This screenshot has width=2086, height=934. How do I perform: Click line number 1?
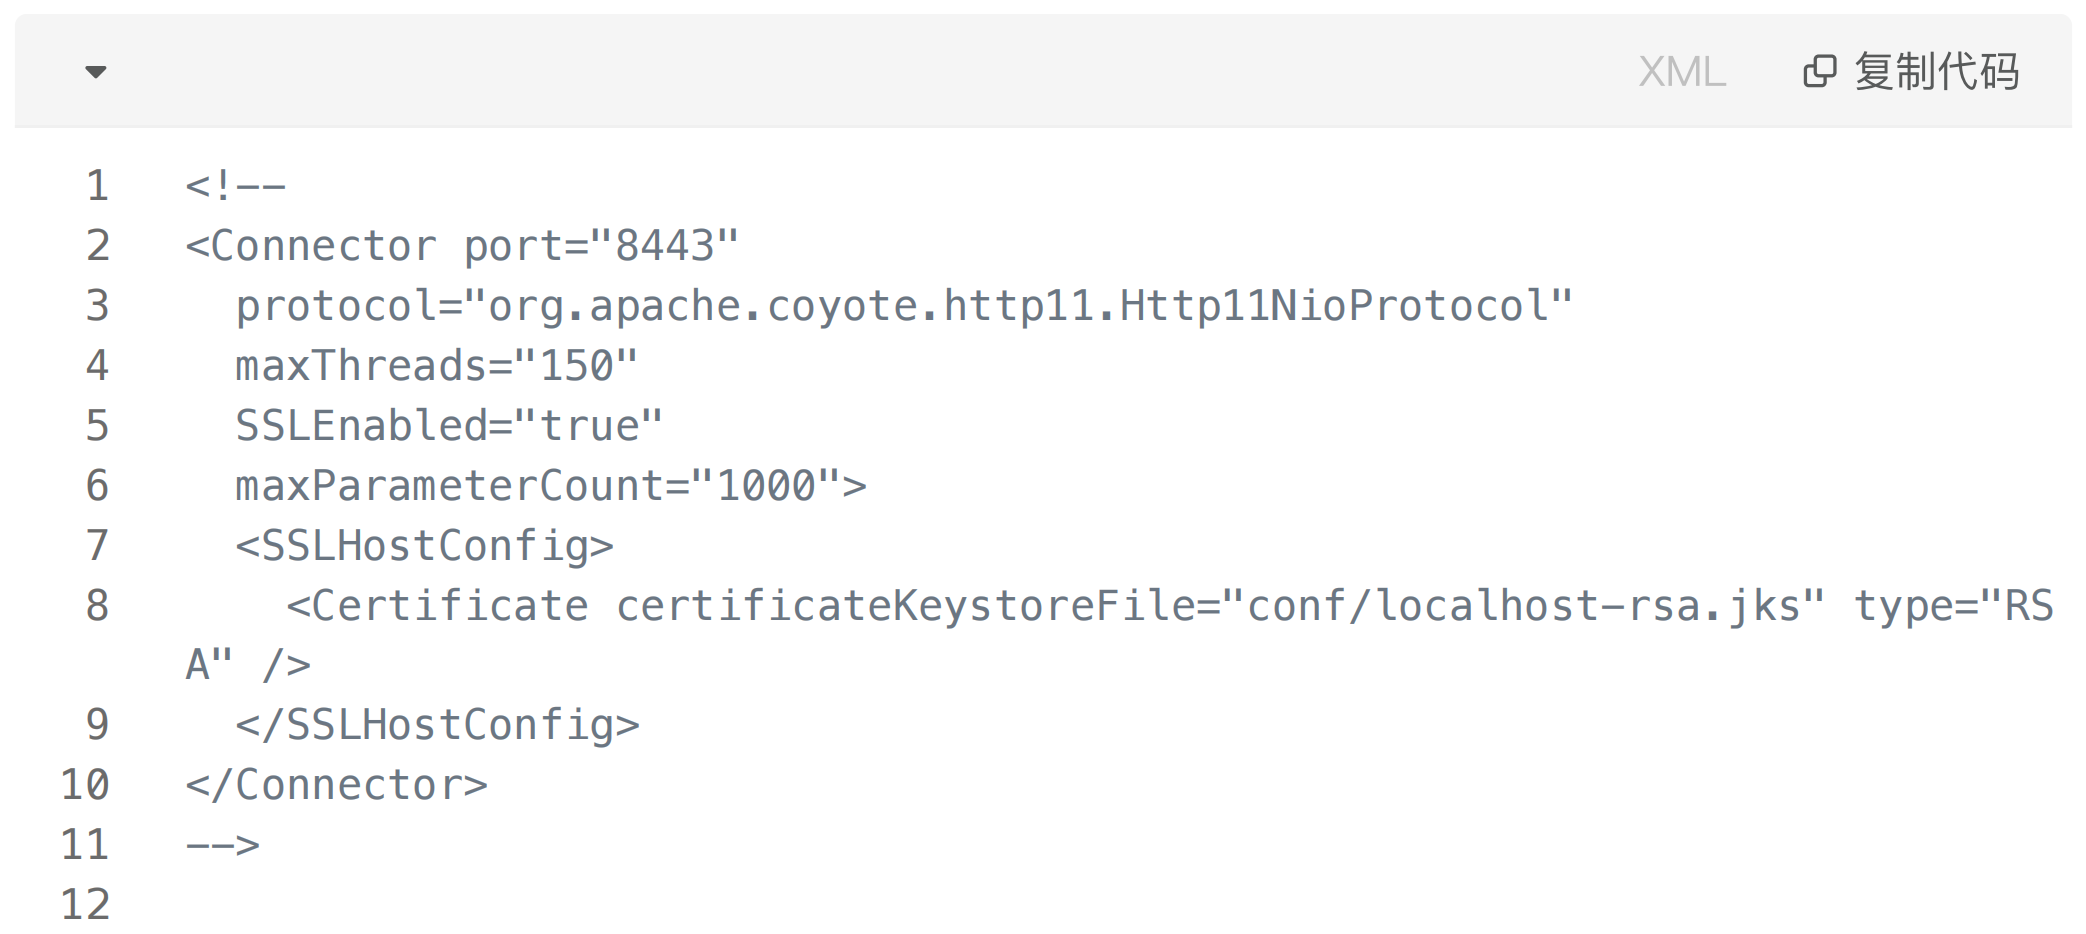tap(97, 186)
